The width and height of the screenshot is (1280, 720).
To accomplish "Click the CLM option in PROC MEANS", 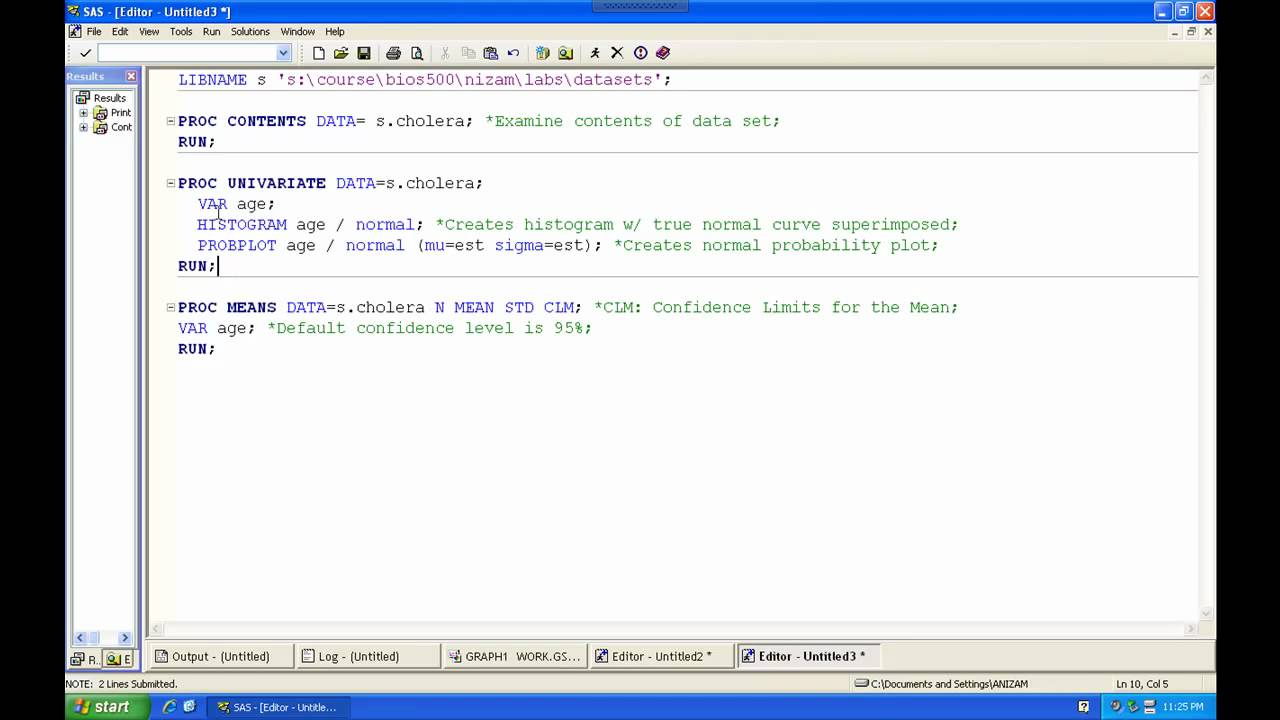I will (559, 308).
